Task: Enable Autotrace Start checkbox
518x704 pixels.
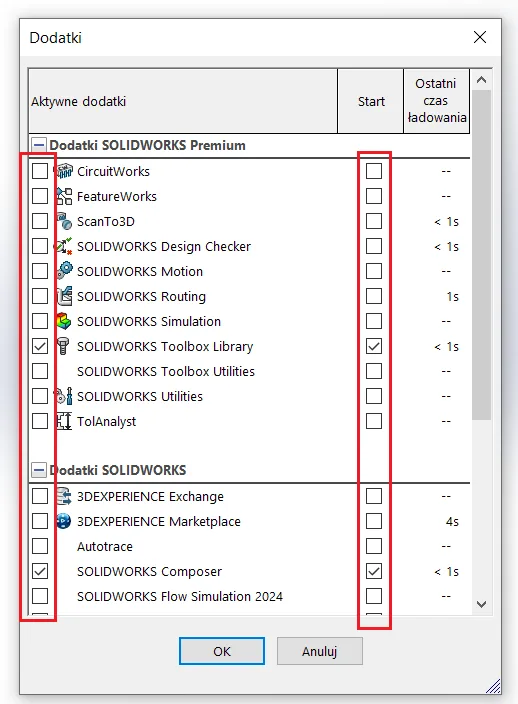Action: 374,546
